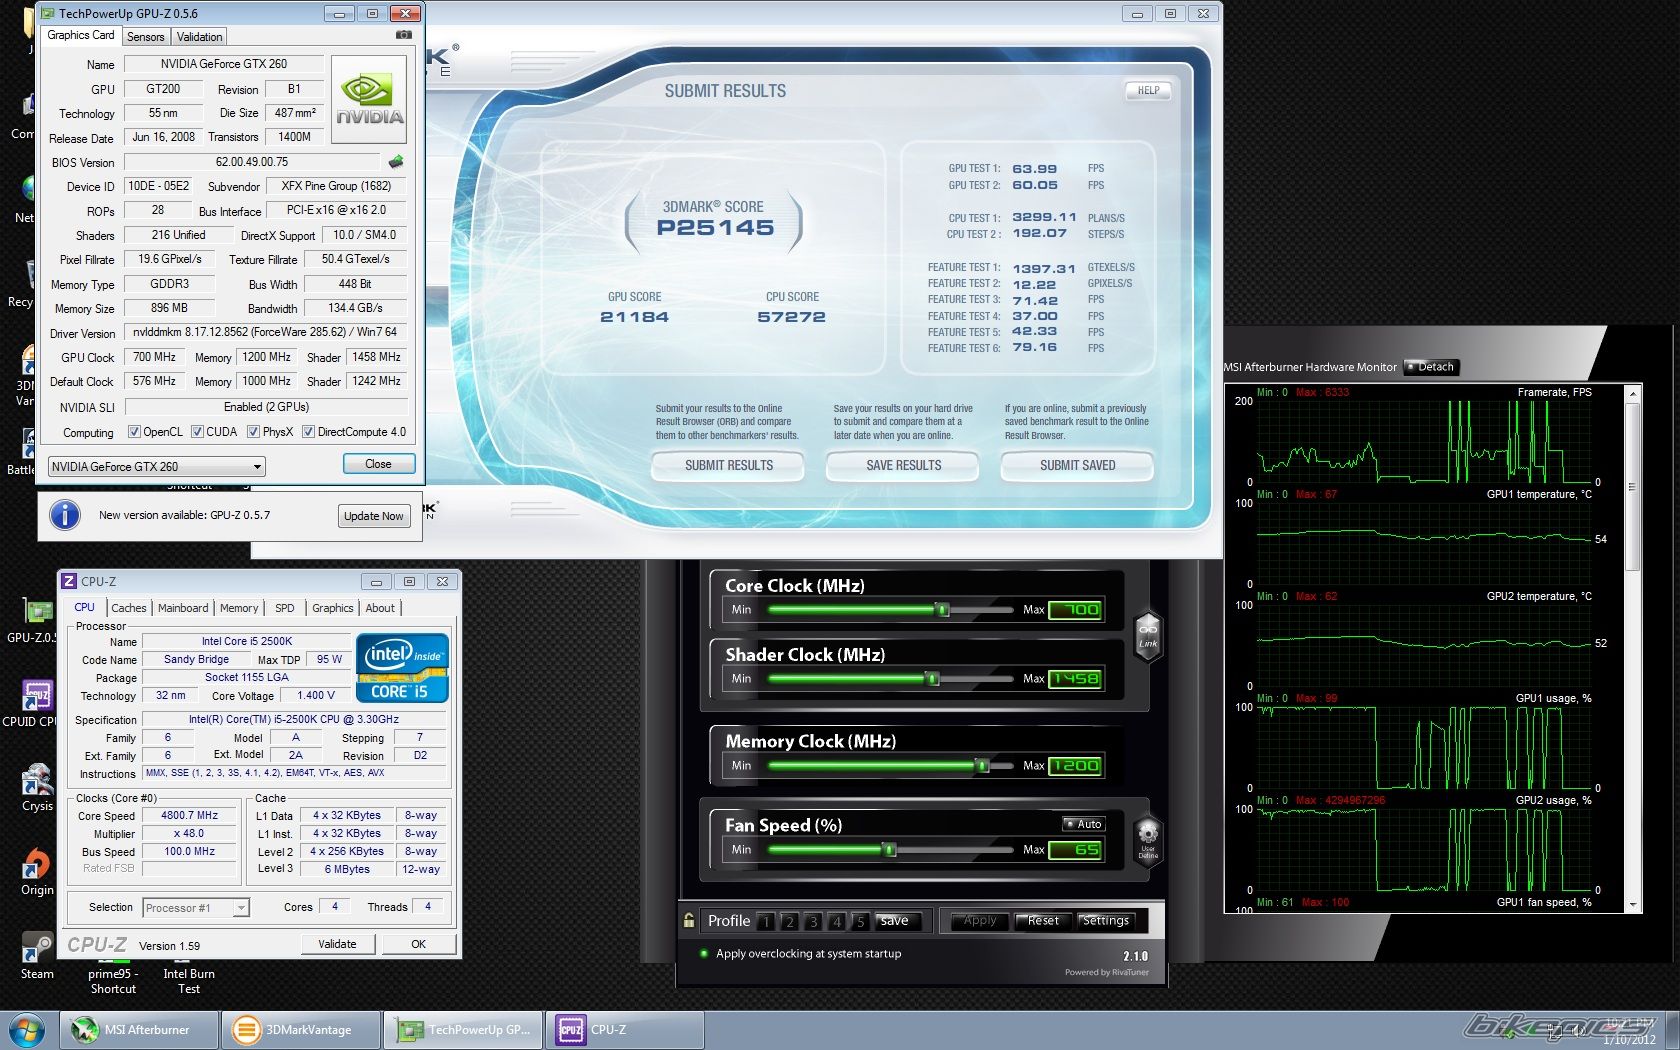Click the Windows Start orb
This screenshot has height=1050, width=1680.
[27, 1029]
